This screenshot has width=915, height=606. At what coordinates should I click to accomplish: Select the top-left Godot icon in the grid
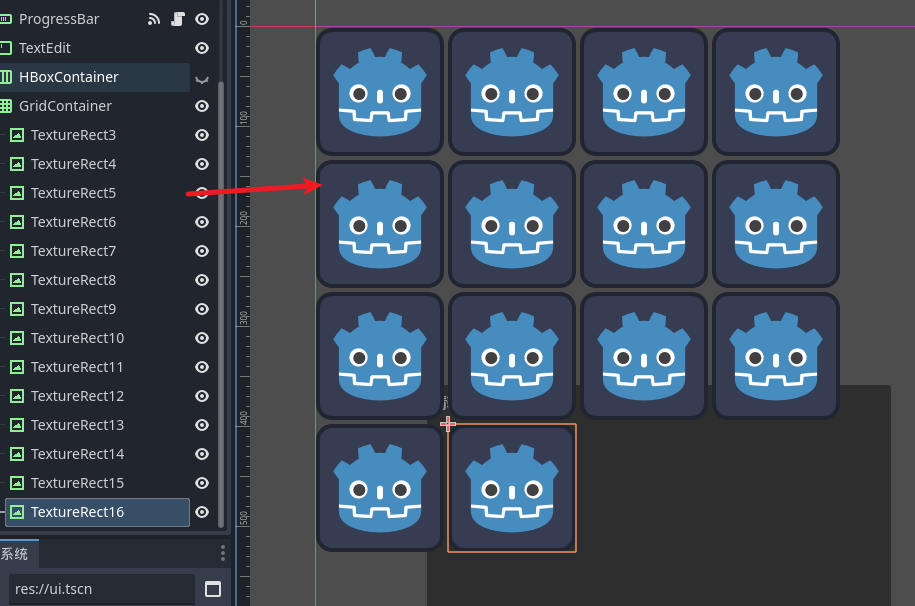point(380,92)
